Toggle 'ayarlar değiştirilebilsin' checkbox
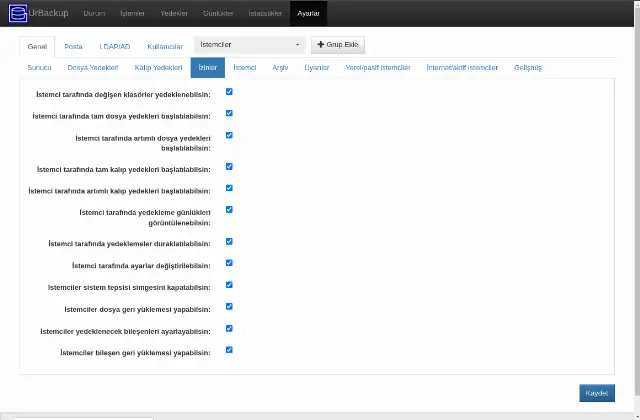Screen dimensions: 640x420 [x=229, y=263]
